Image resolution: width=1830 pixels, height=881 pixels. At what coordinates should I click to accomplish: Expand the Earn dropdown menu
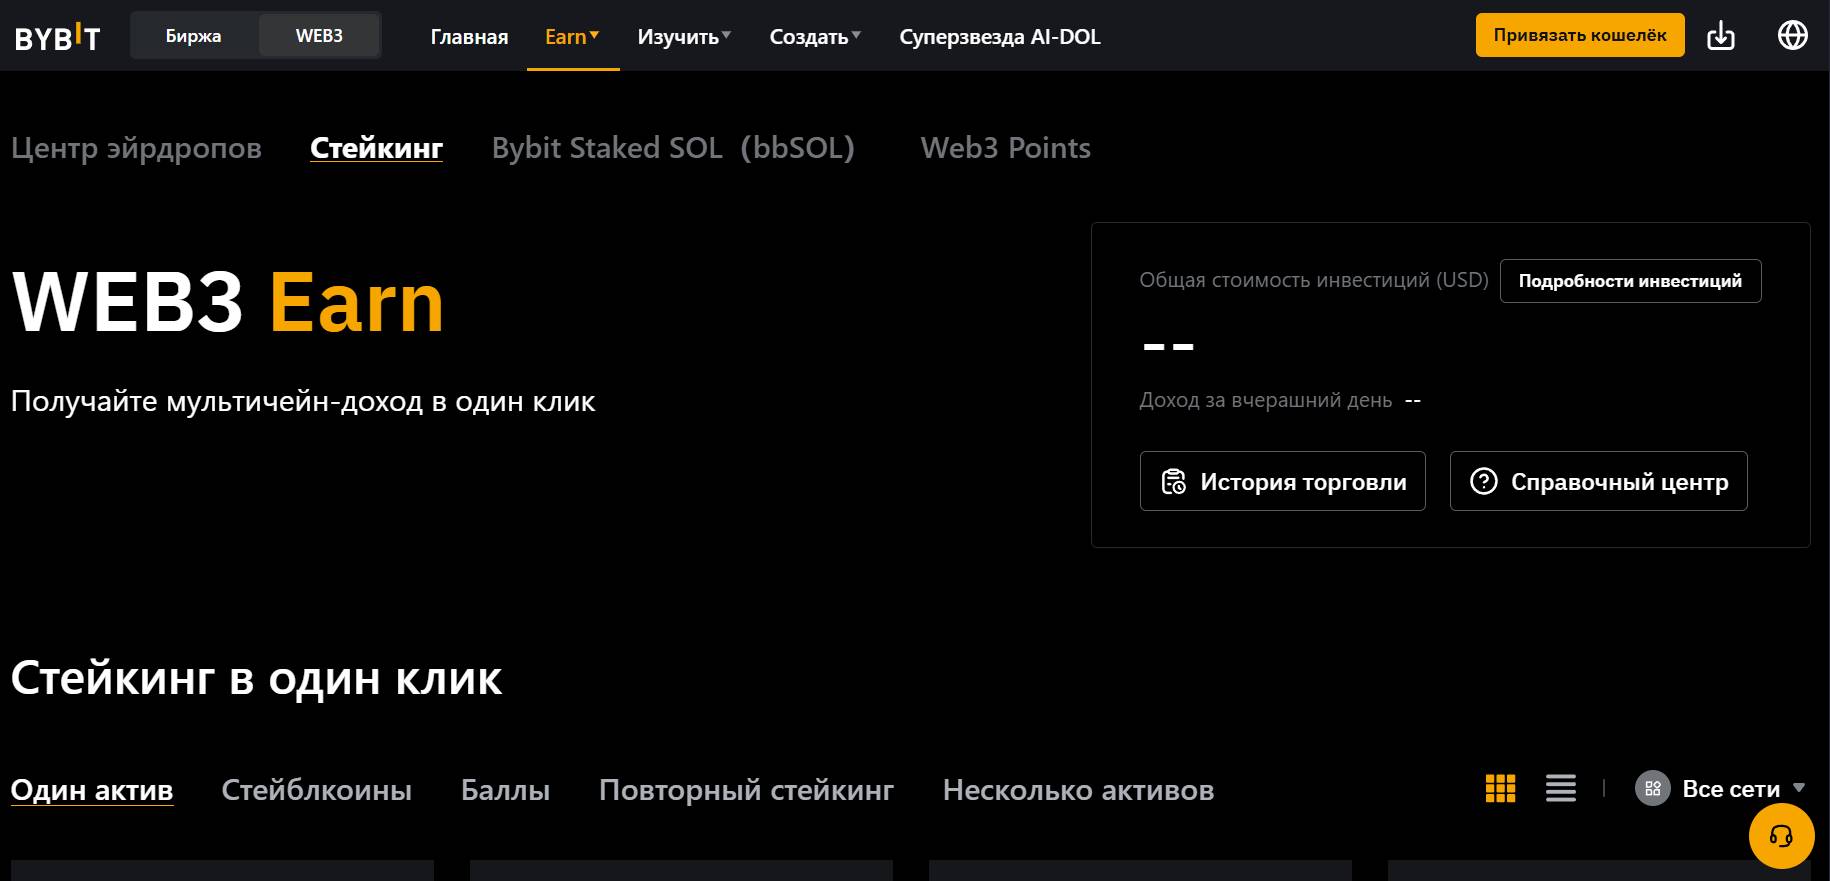click(x=572, y=37)
